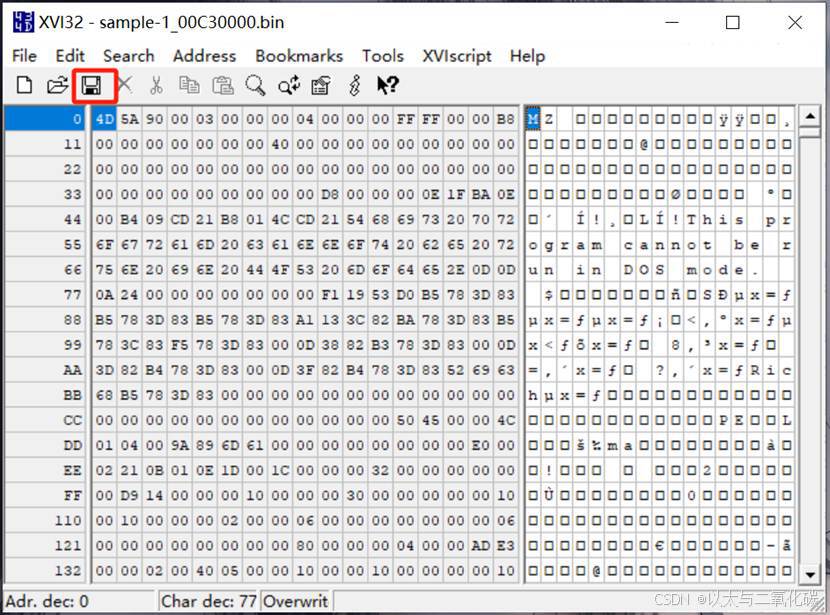Minimize the XVI32 window
The width and height of the screenshot is (830, 615).
pyautogui.click(x=672, y=22)
